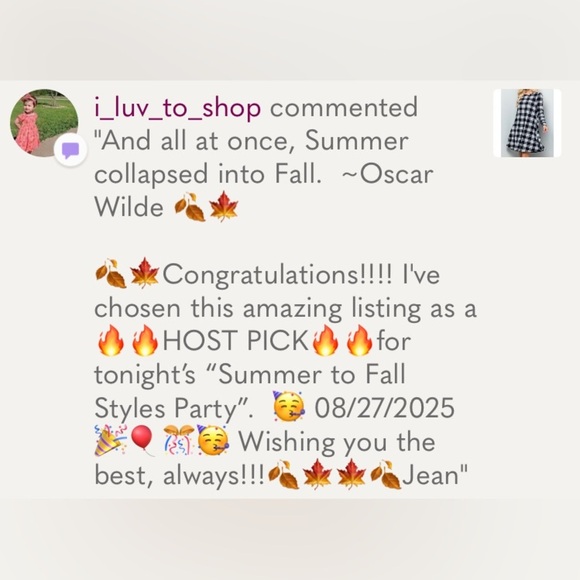Click the party popper emoji
The image size is (580, 580).
[x=111, y=440]
